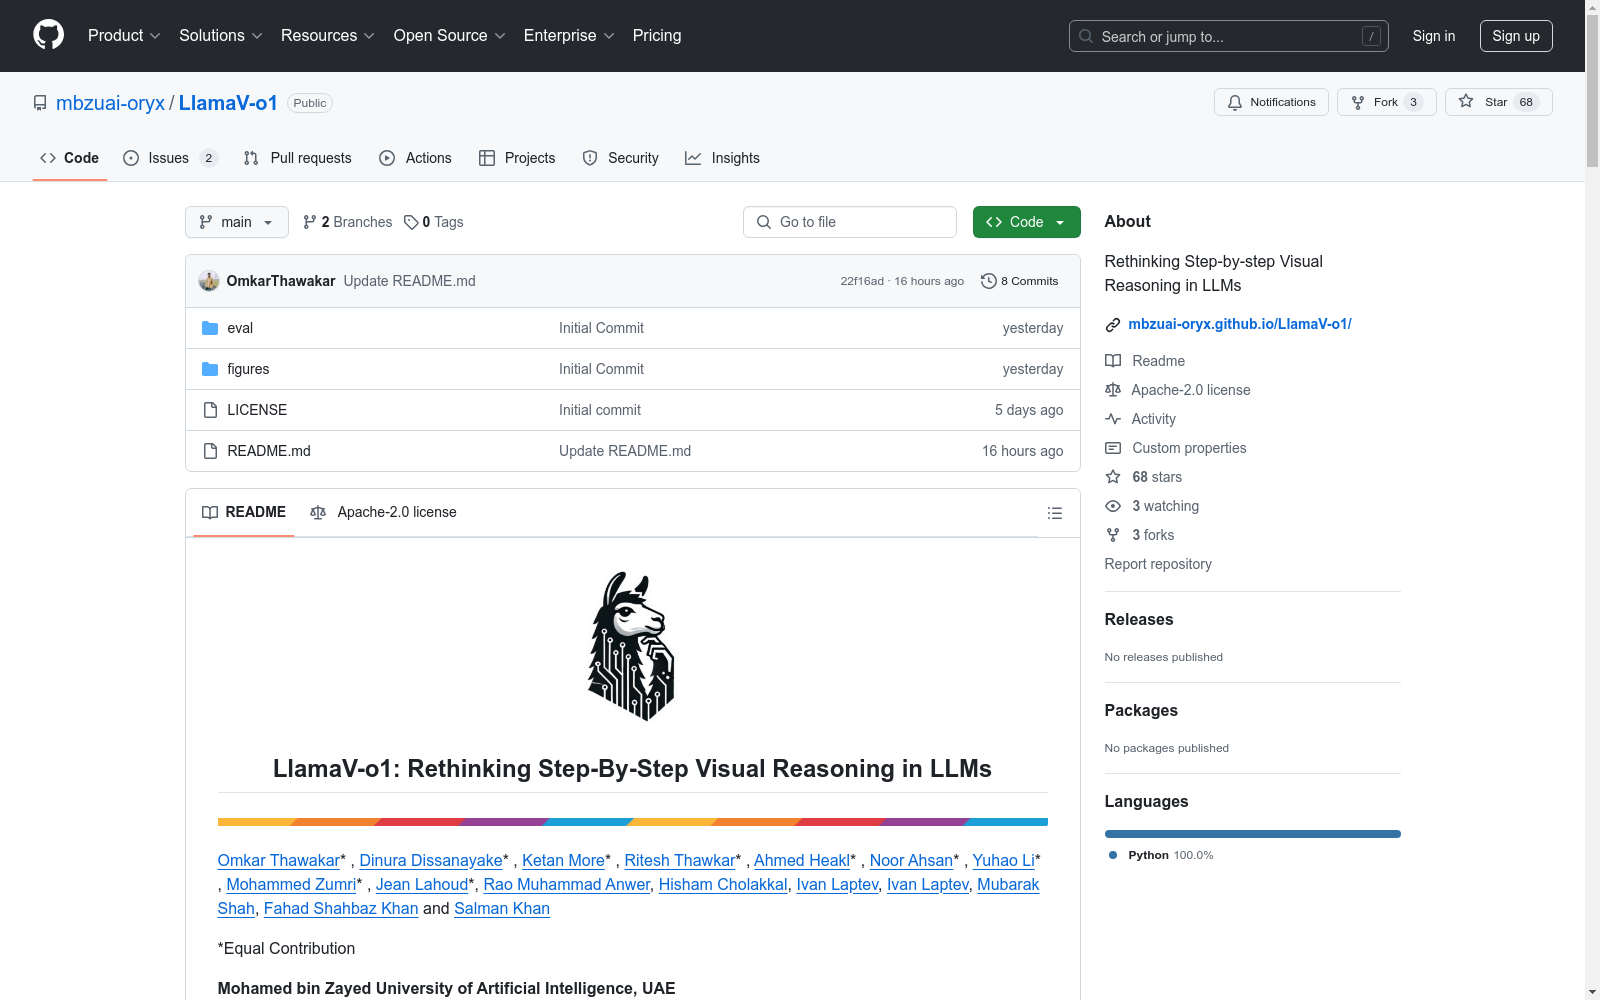Select the Apache-2.0 license tab

click(x=383, y=513)
